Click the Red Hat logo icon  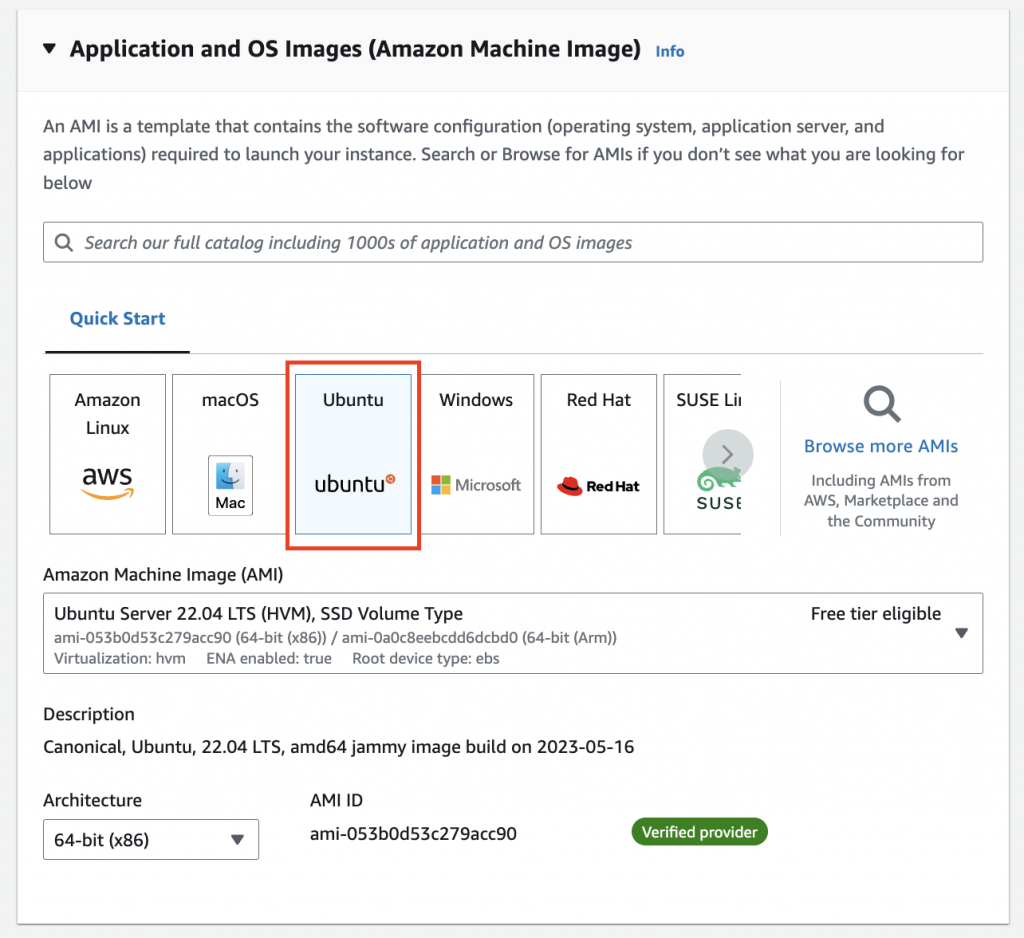[x=598, y=486]
